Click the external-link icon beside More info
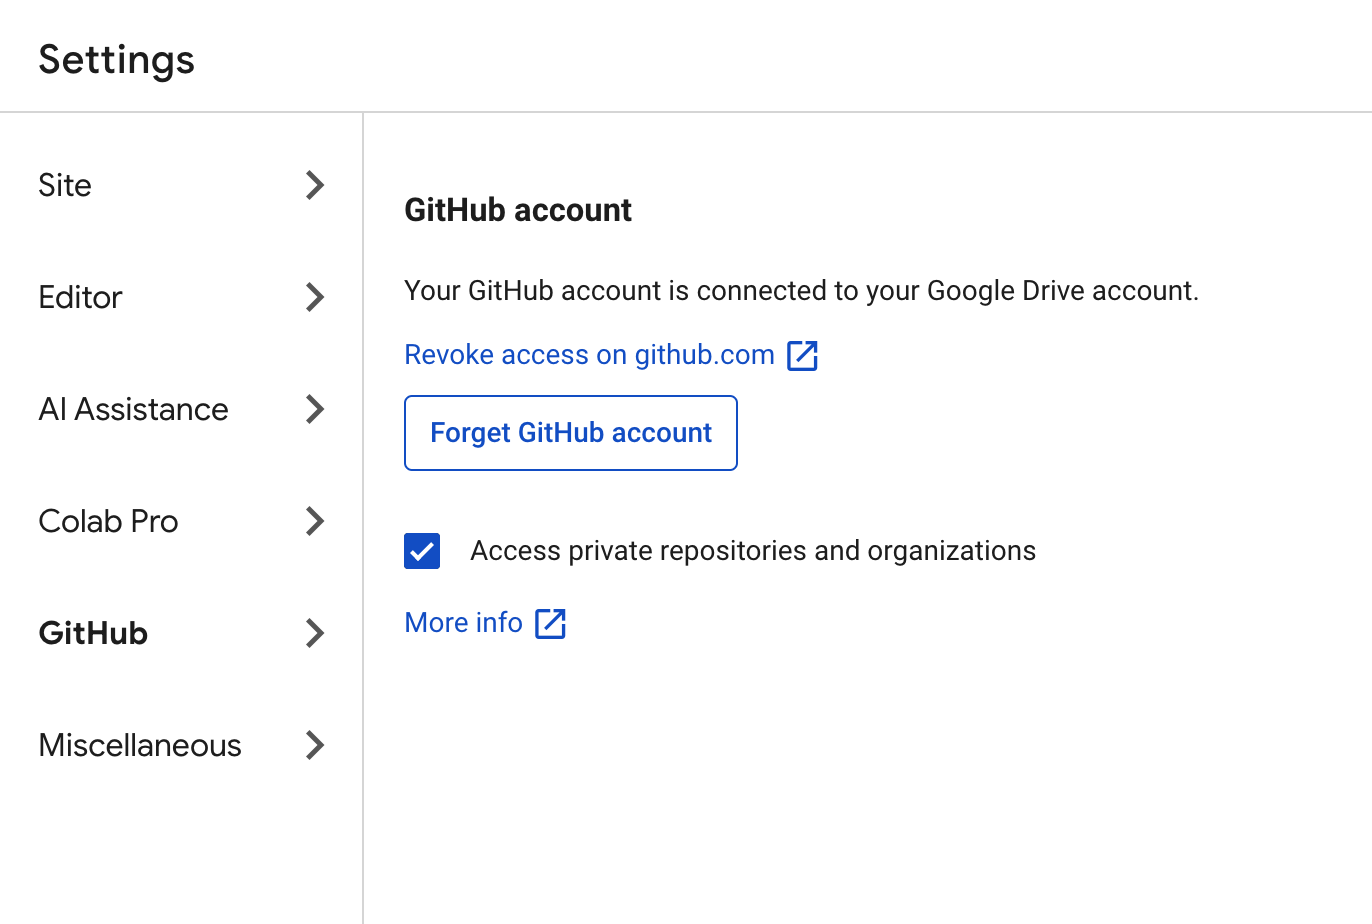Viewport: 1372px width, 924px height. (x=551, y=623)
